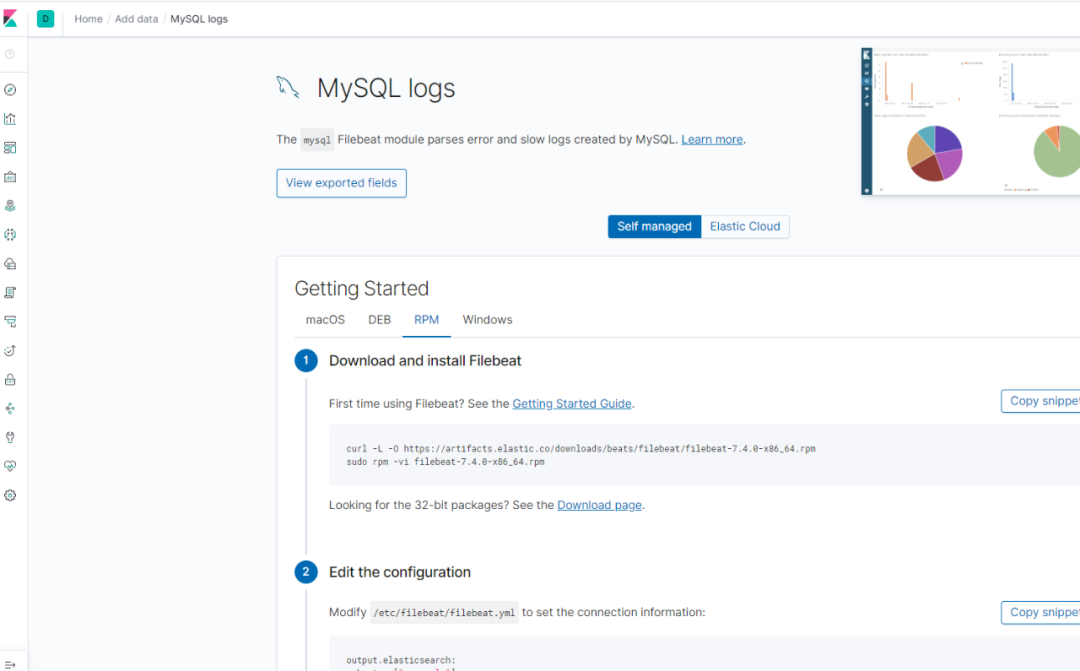The width and height of the screenshot is (1080, 671).
Task: Click the MySQL dolphin logo
Action: pos(288,87)
